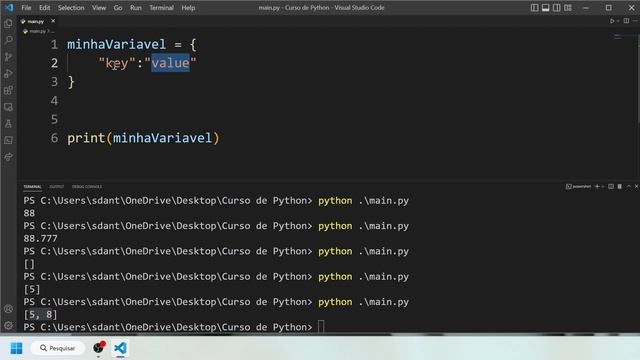The width and height of the screenshot is (640, 360).
Task: Click the VS Code logo in title bar
Action: 9,7
